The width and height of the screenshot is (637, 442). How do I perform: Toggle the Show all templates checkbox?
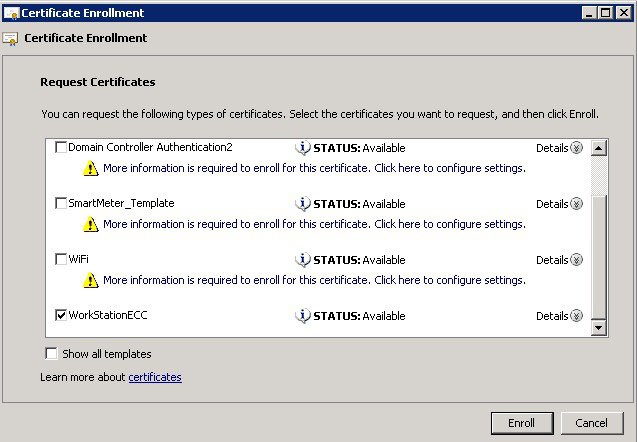click(x=52, y=354)
